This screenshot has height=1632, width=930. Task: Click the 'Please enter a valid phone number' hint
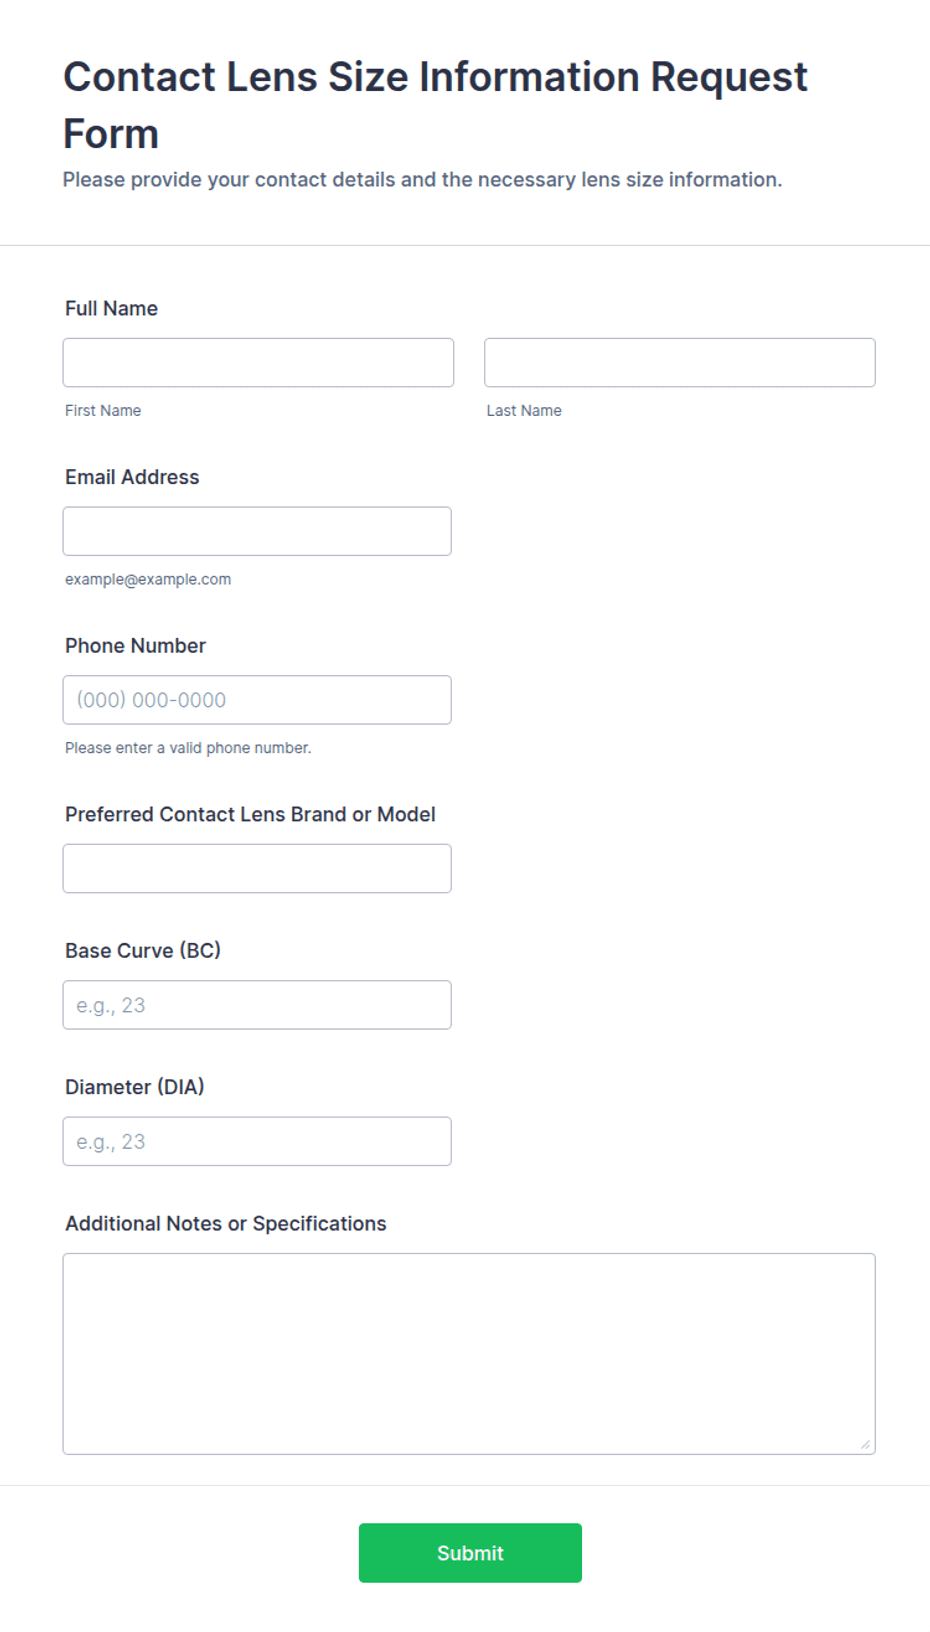(x=188, y=748)
